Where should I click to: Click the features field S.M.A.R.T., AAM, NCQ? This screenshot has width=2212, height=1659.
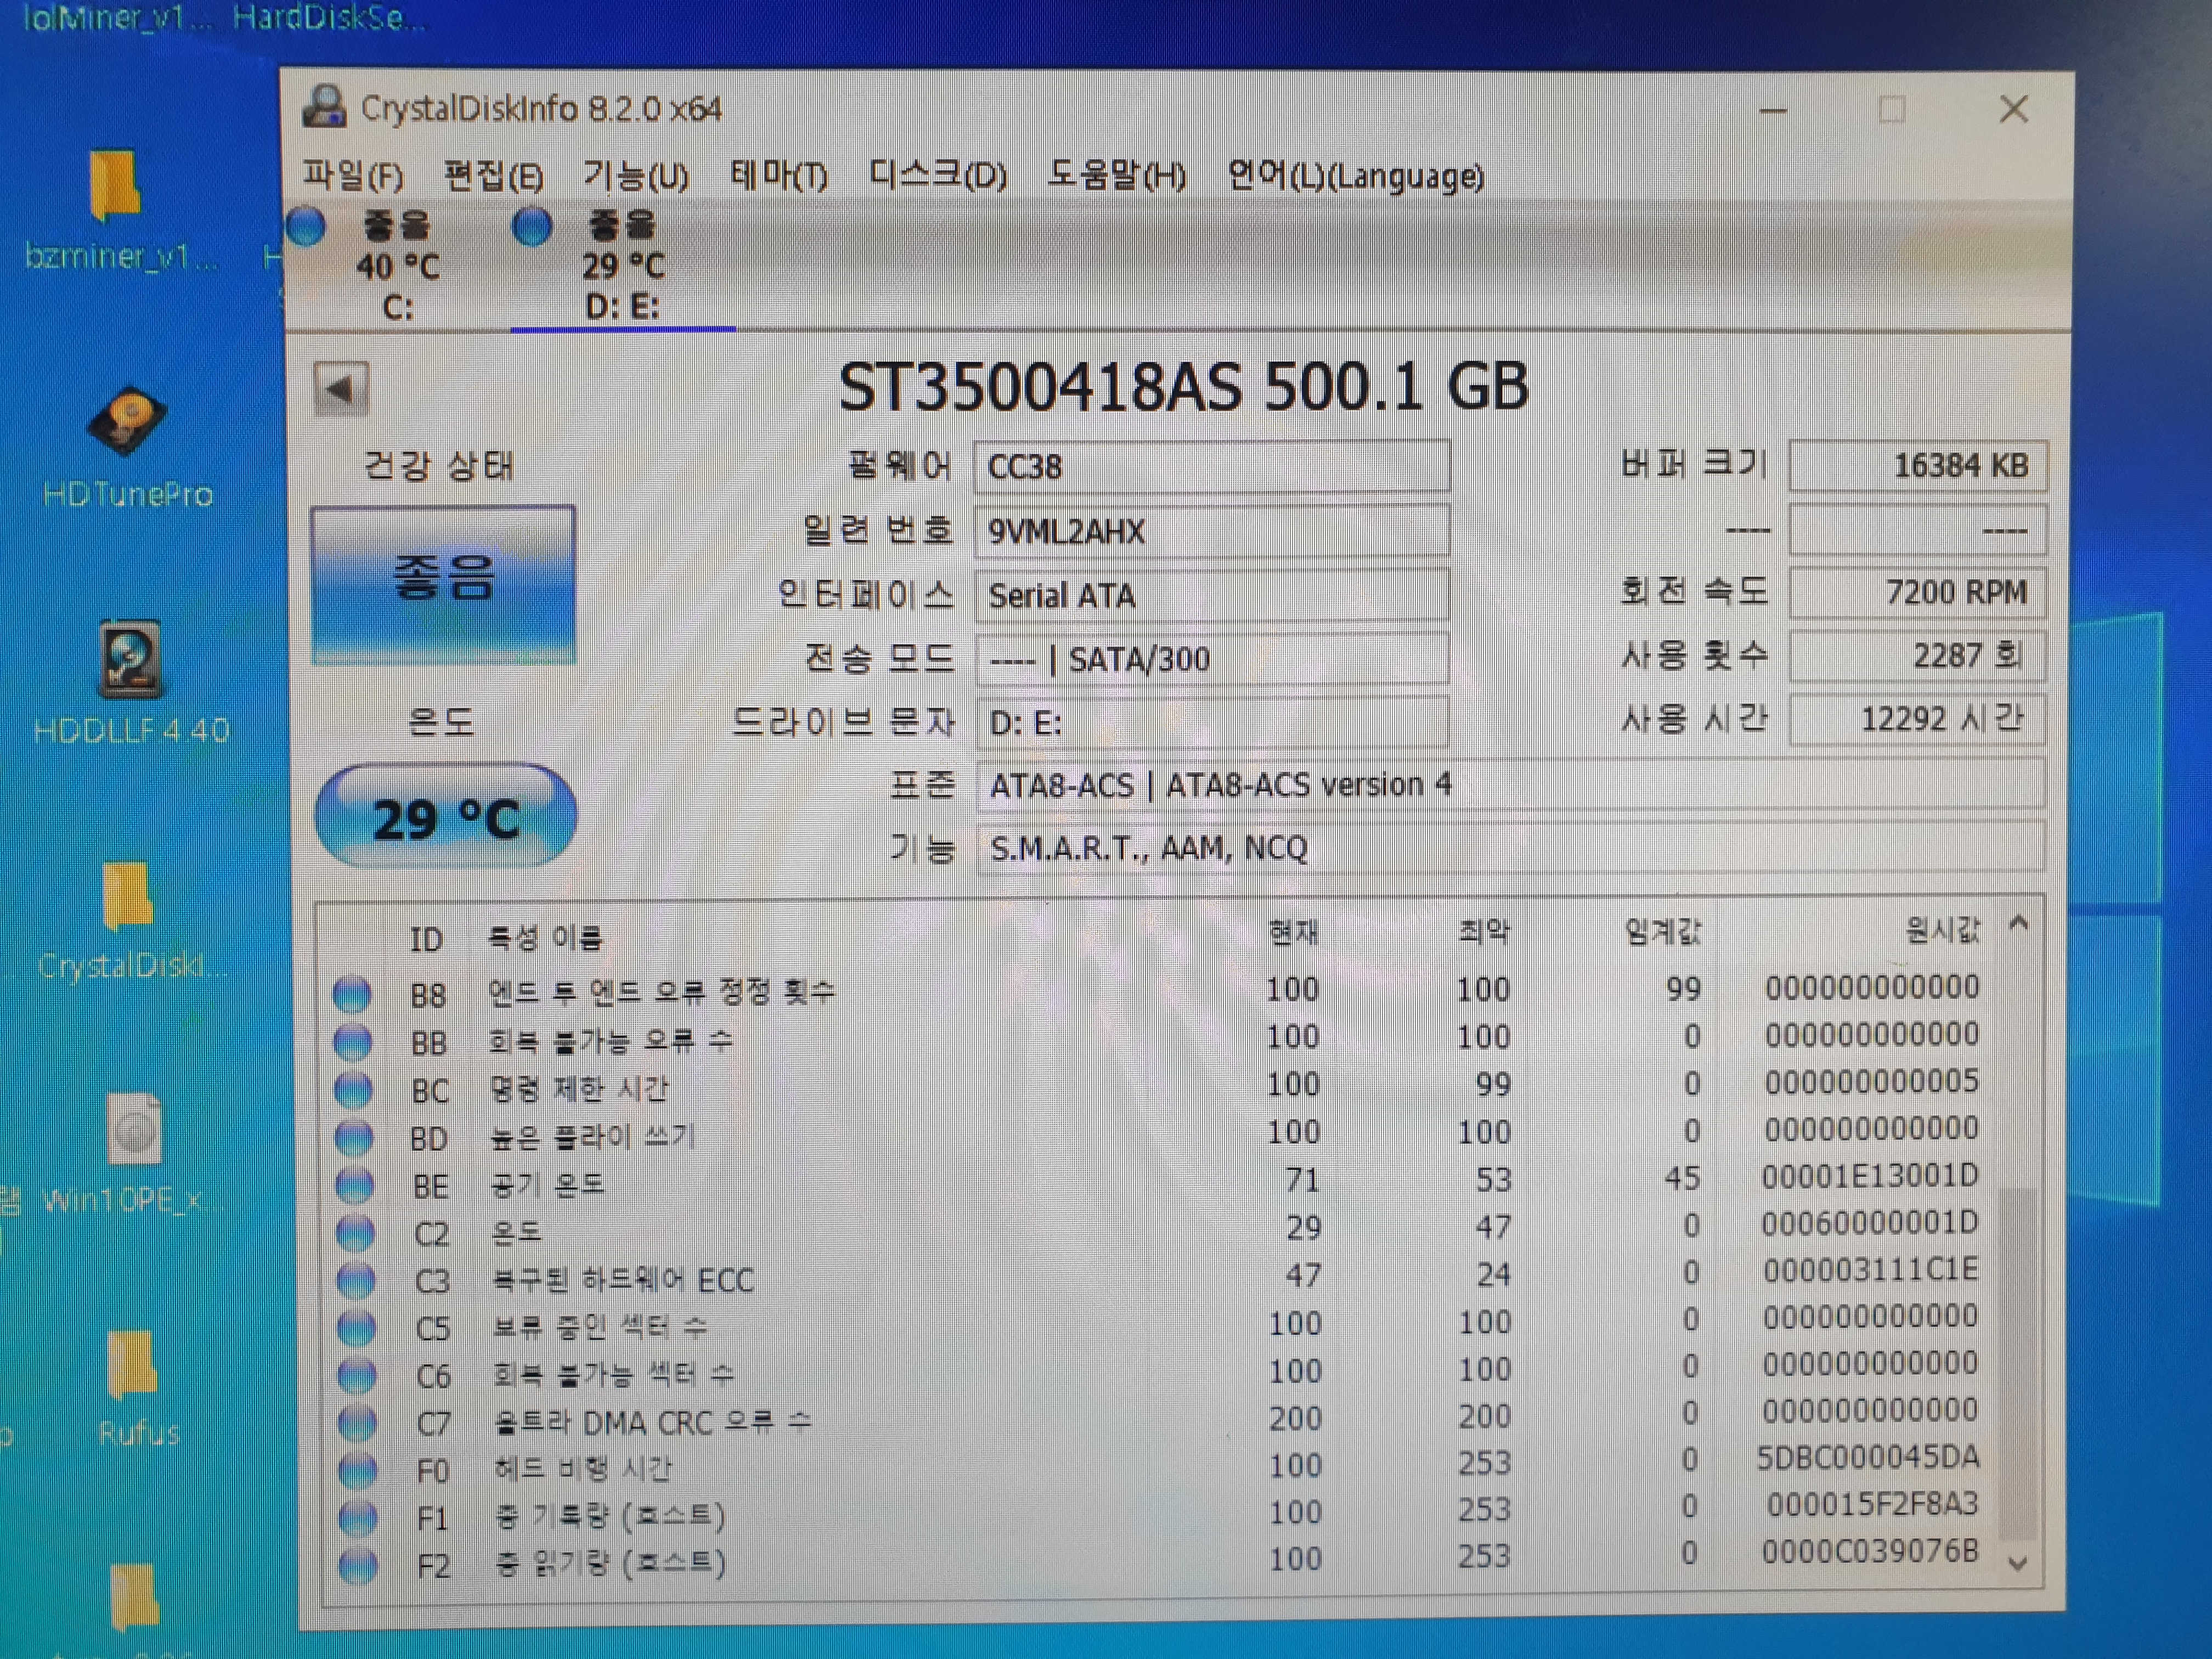coord(1510,848)
